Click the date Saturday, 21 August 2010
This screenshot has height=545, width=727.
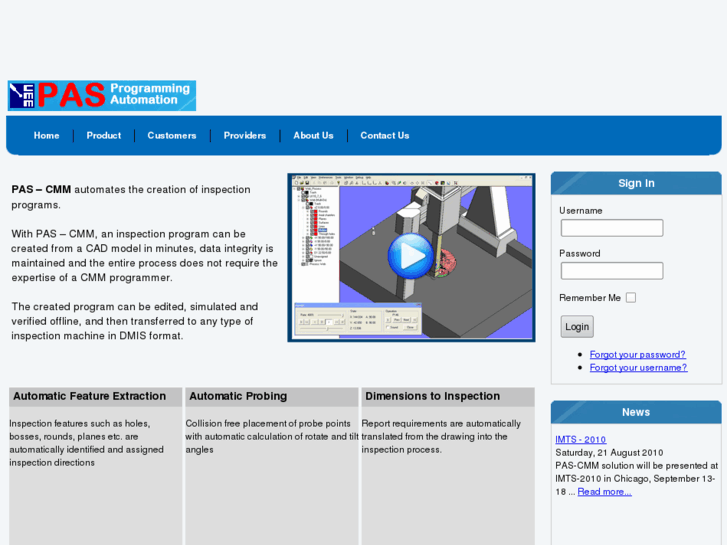(609, 452)
